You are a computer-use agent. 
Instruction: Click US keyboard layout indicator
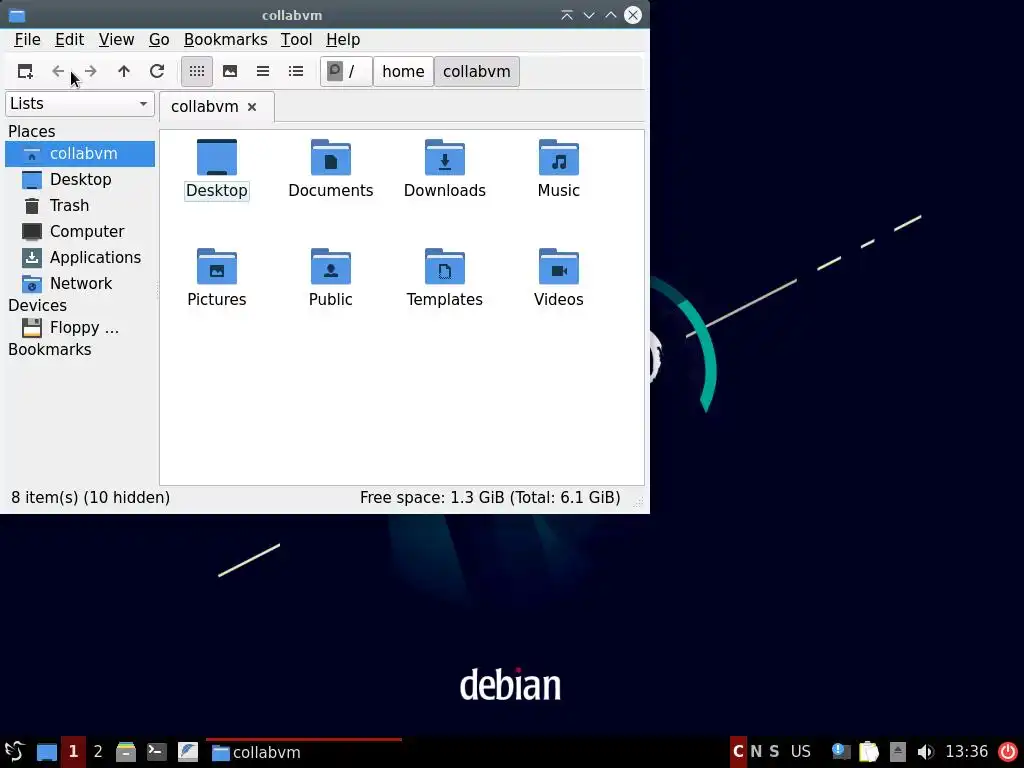click(801, 752)
